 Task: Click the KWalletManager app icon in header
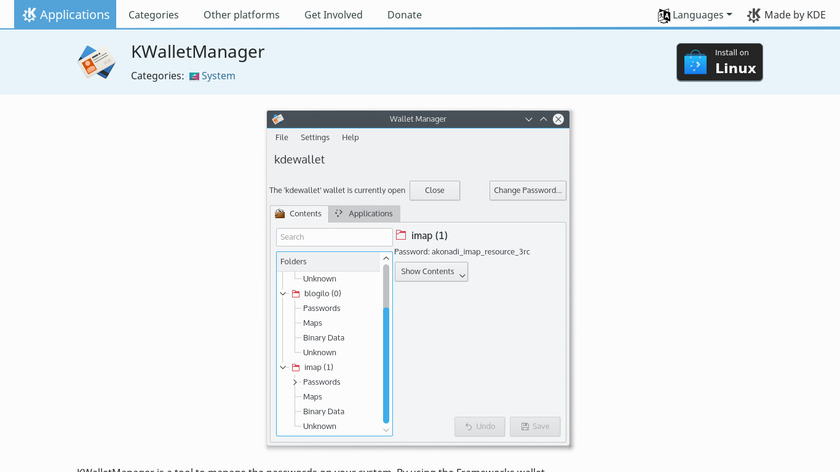coord(96,62)
